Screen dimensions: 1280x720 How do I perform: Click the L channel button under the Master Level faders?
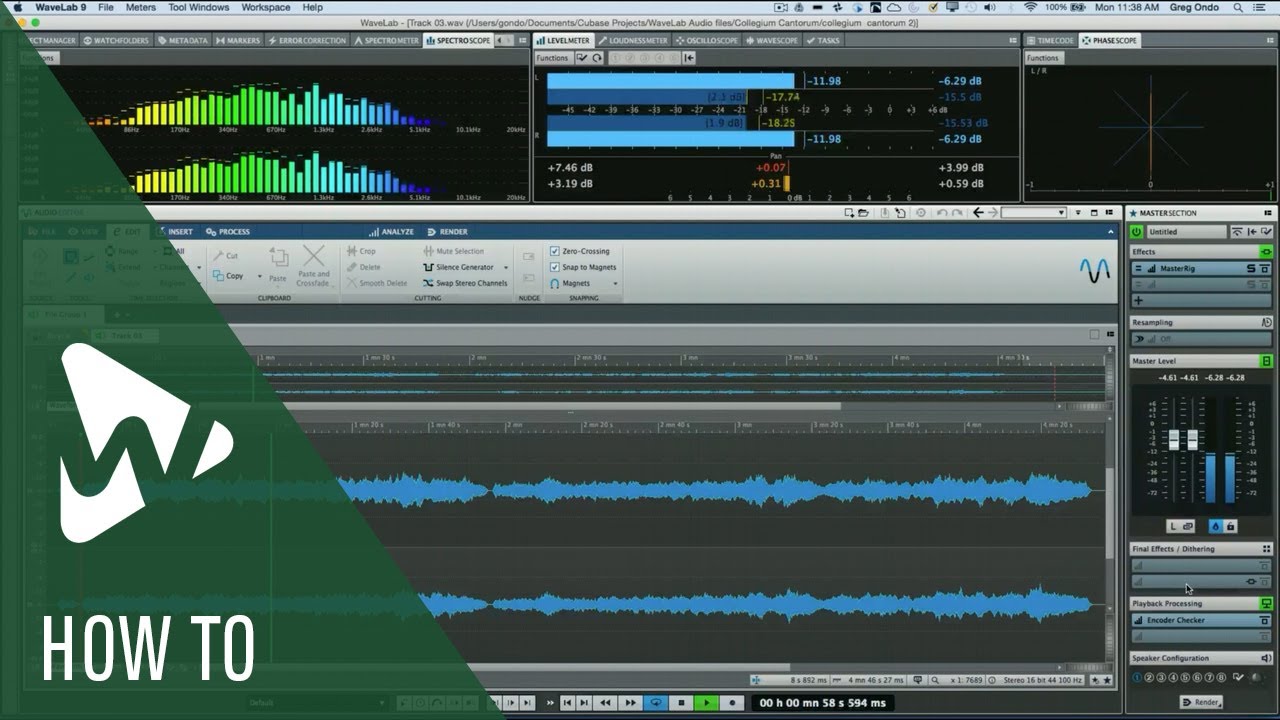point(1173,526)
